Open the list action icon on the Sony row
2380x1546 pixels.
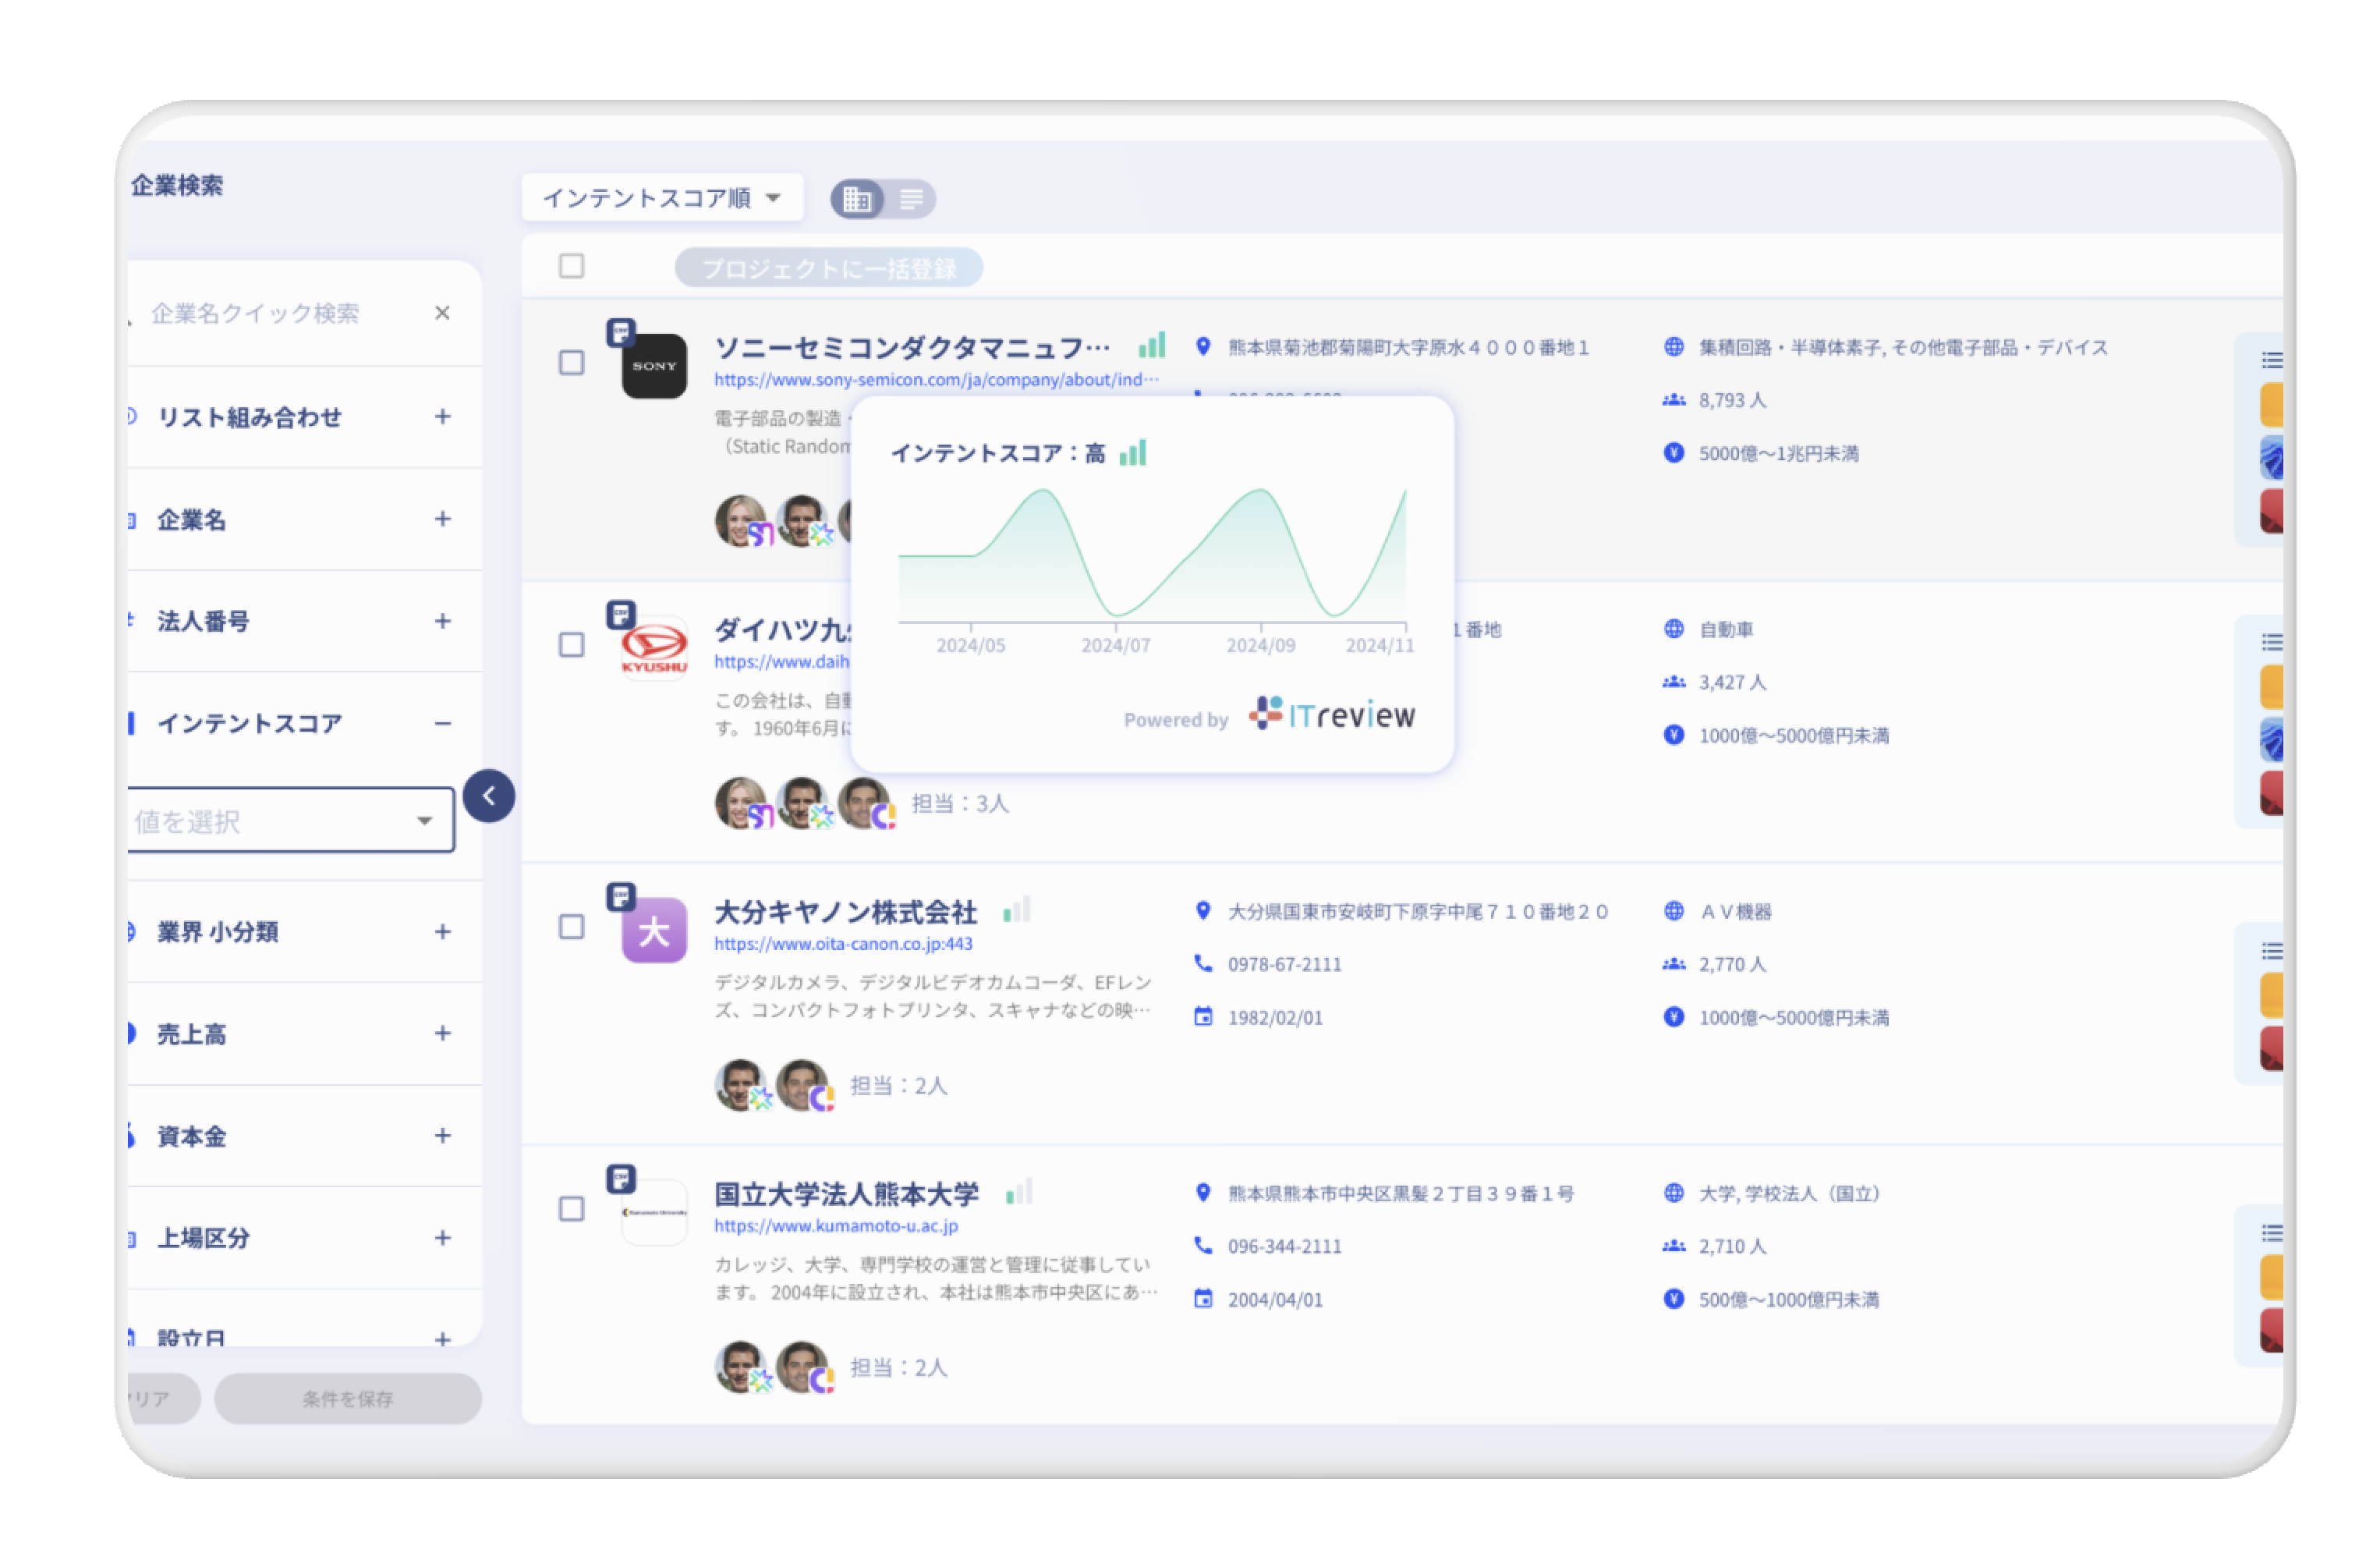2272,360
